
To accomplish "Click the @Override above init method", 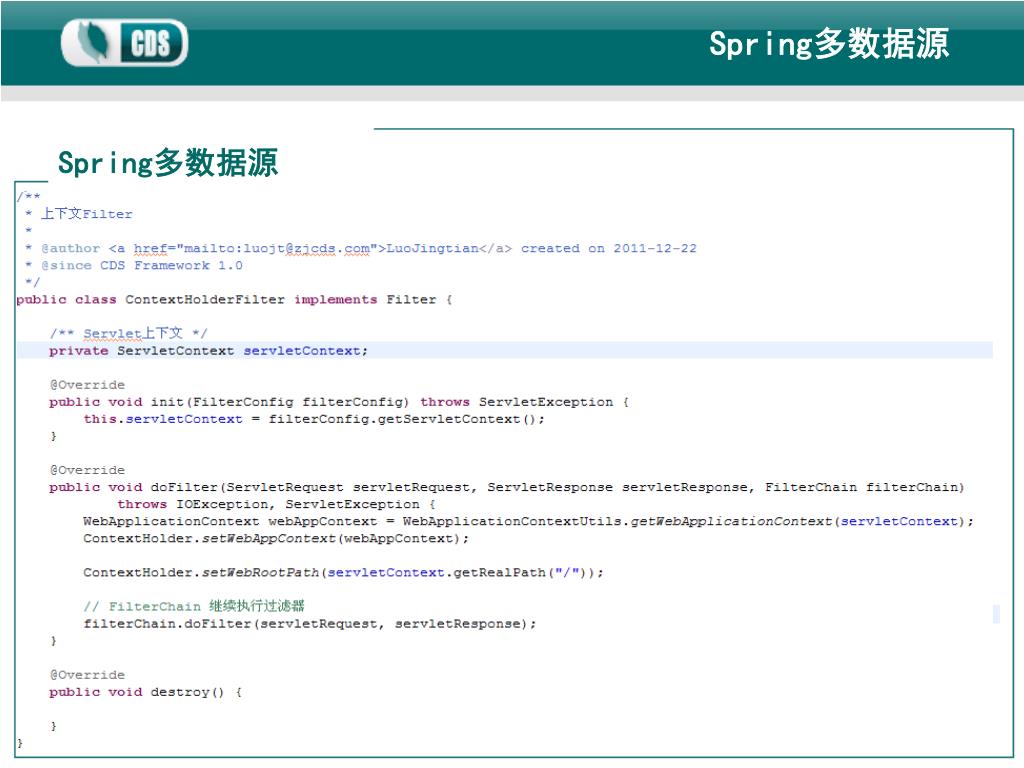I will pos(87,385).
